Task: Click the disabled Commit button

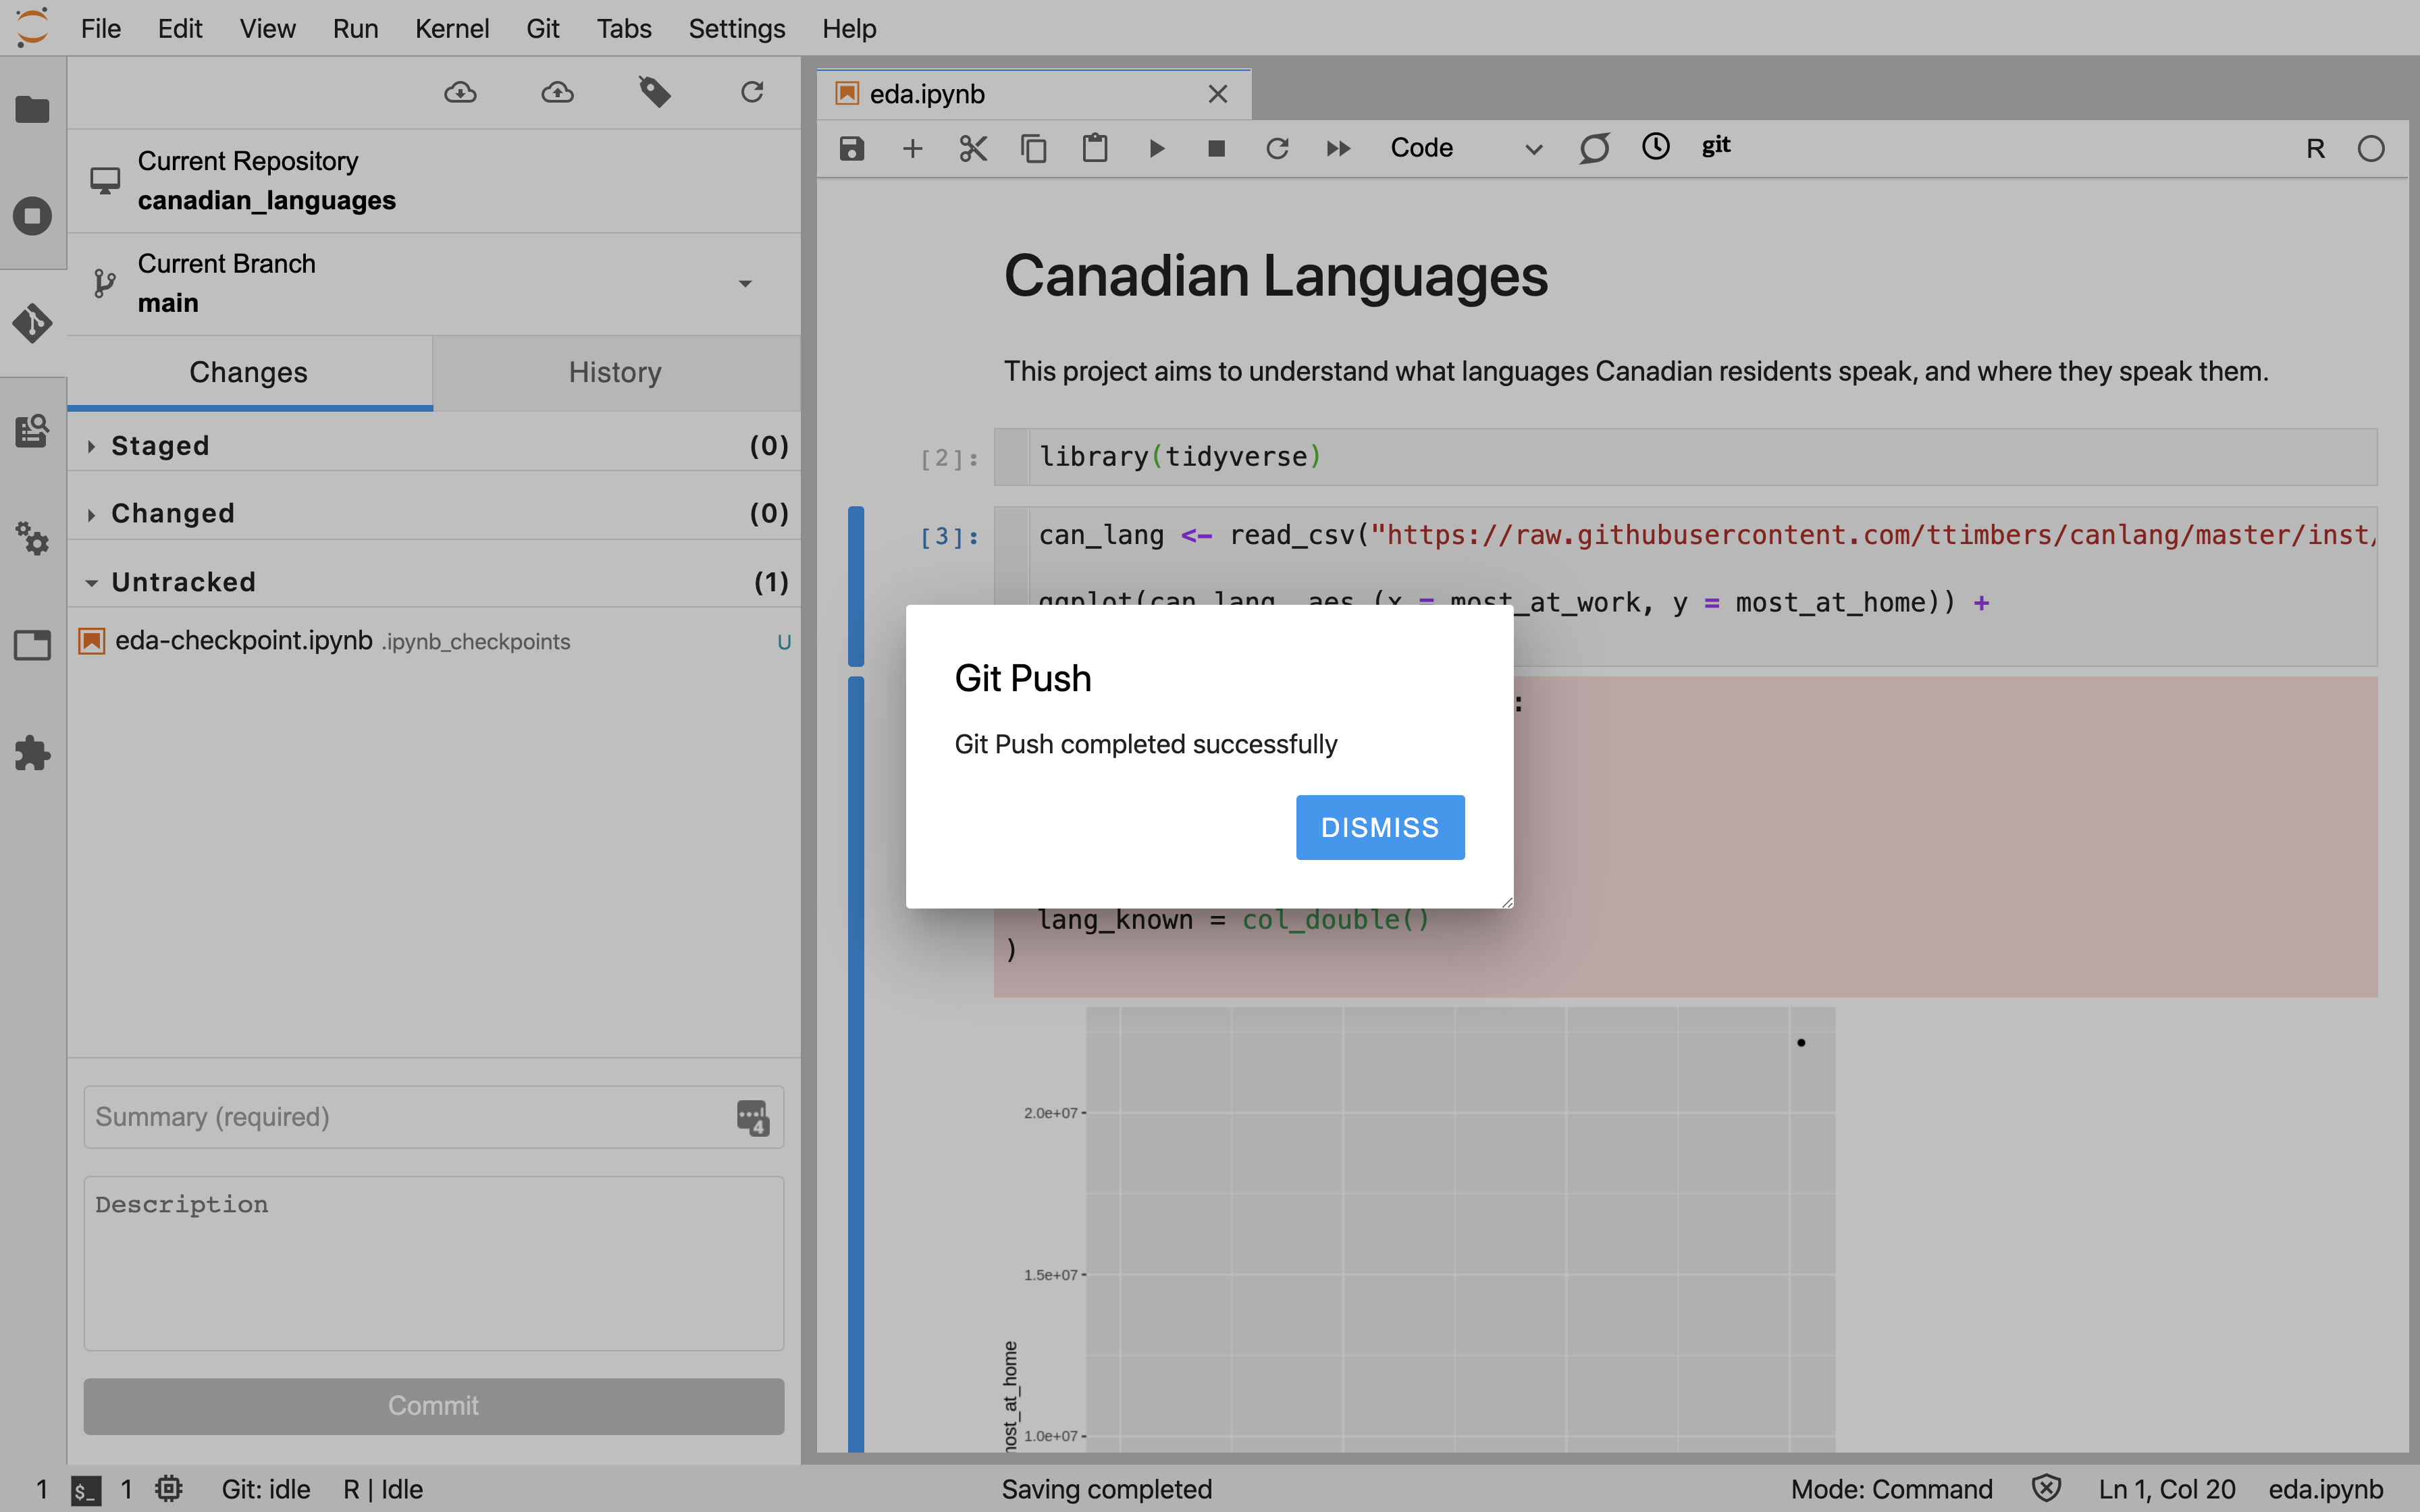Action: click(433, 1406)
